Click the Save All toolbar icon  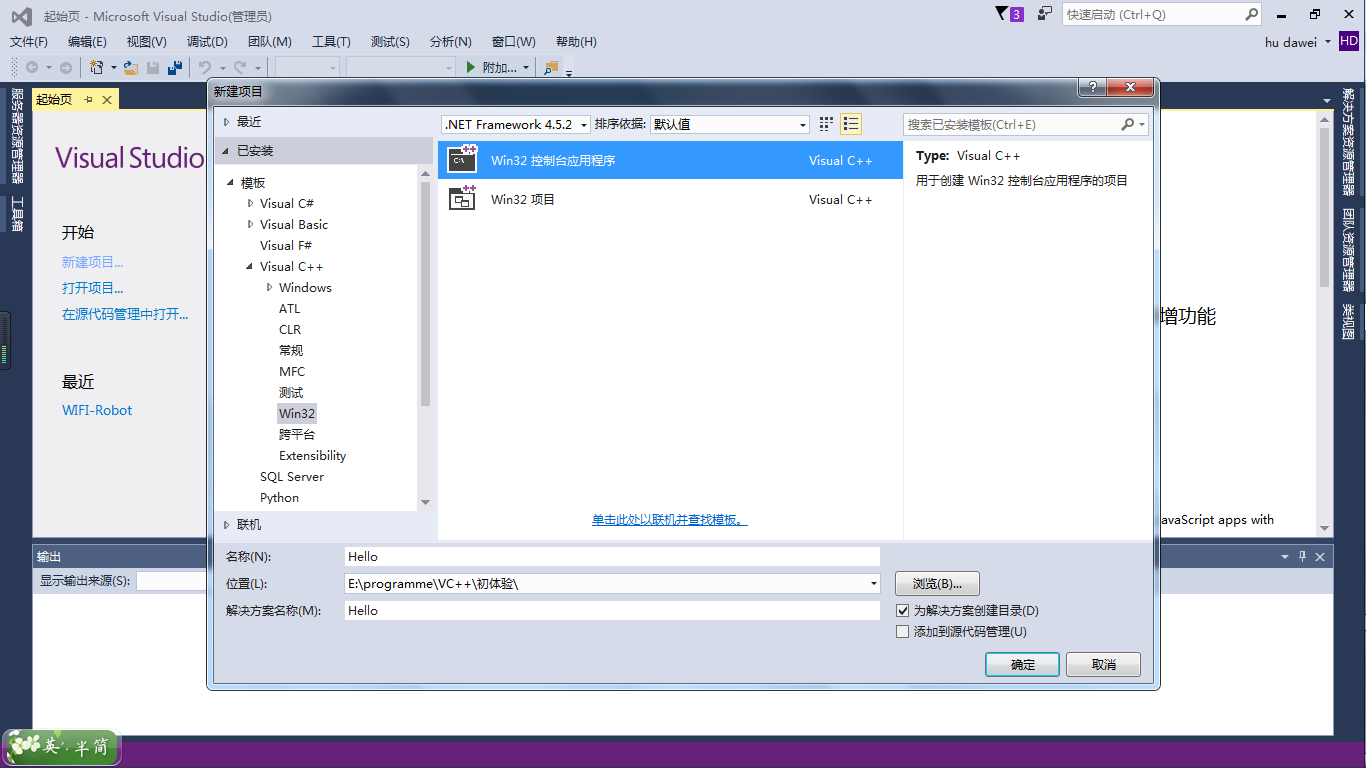click(175, 67)
